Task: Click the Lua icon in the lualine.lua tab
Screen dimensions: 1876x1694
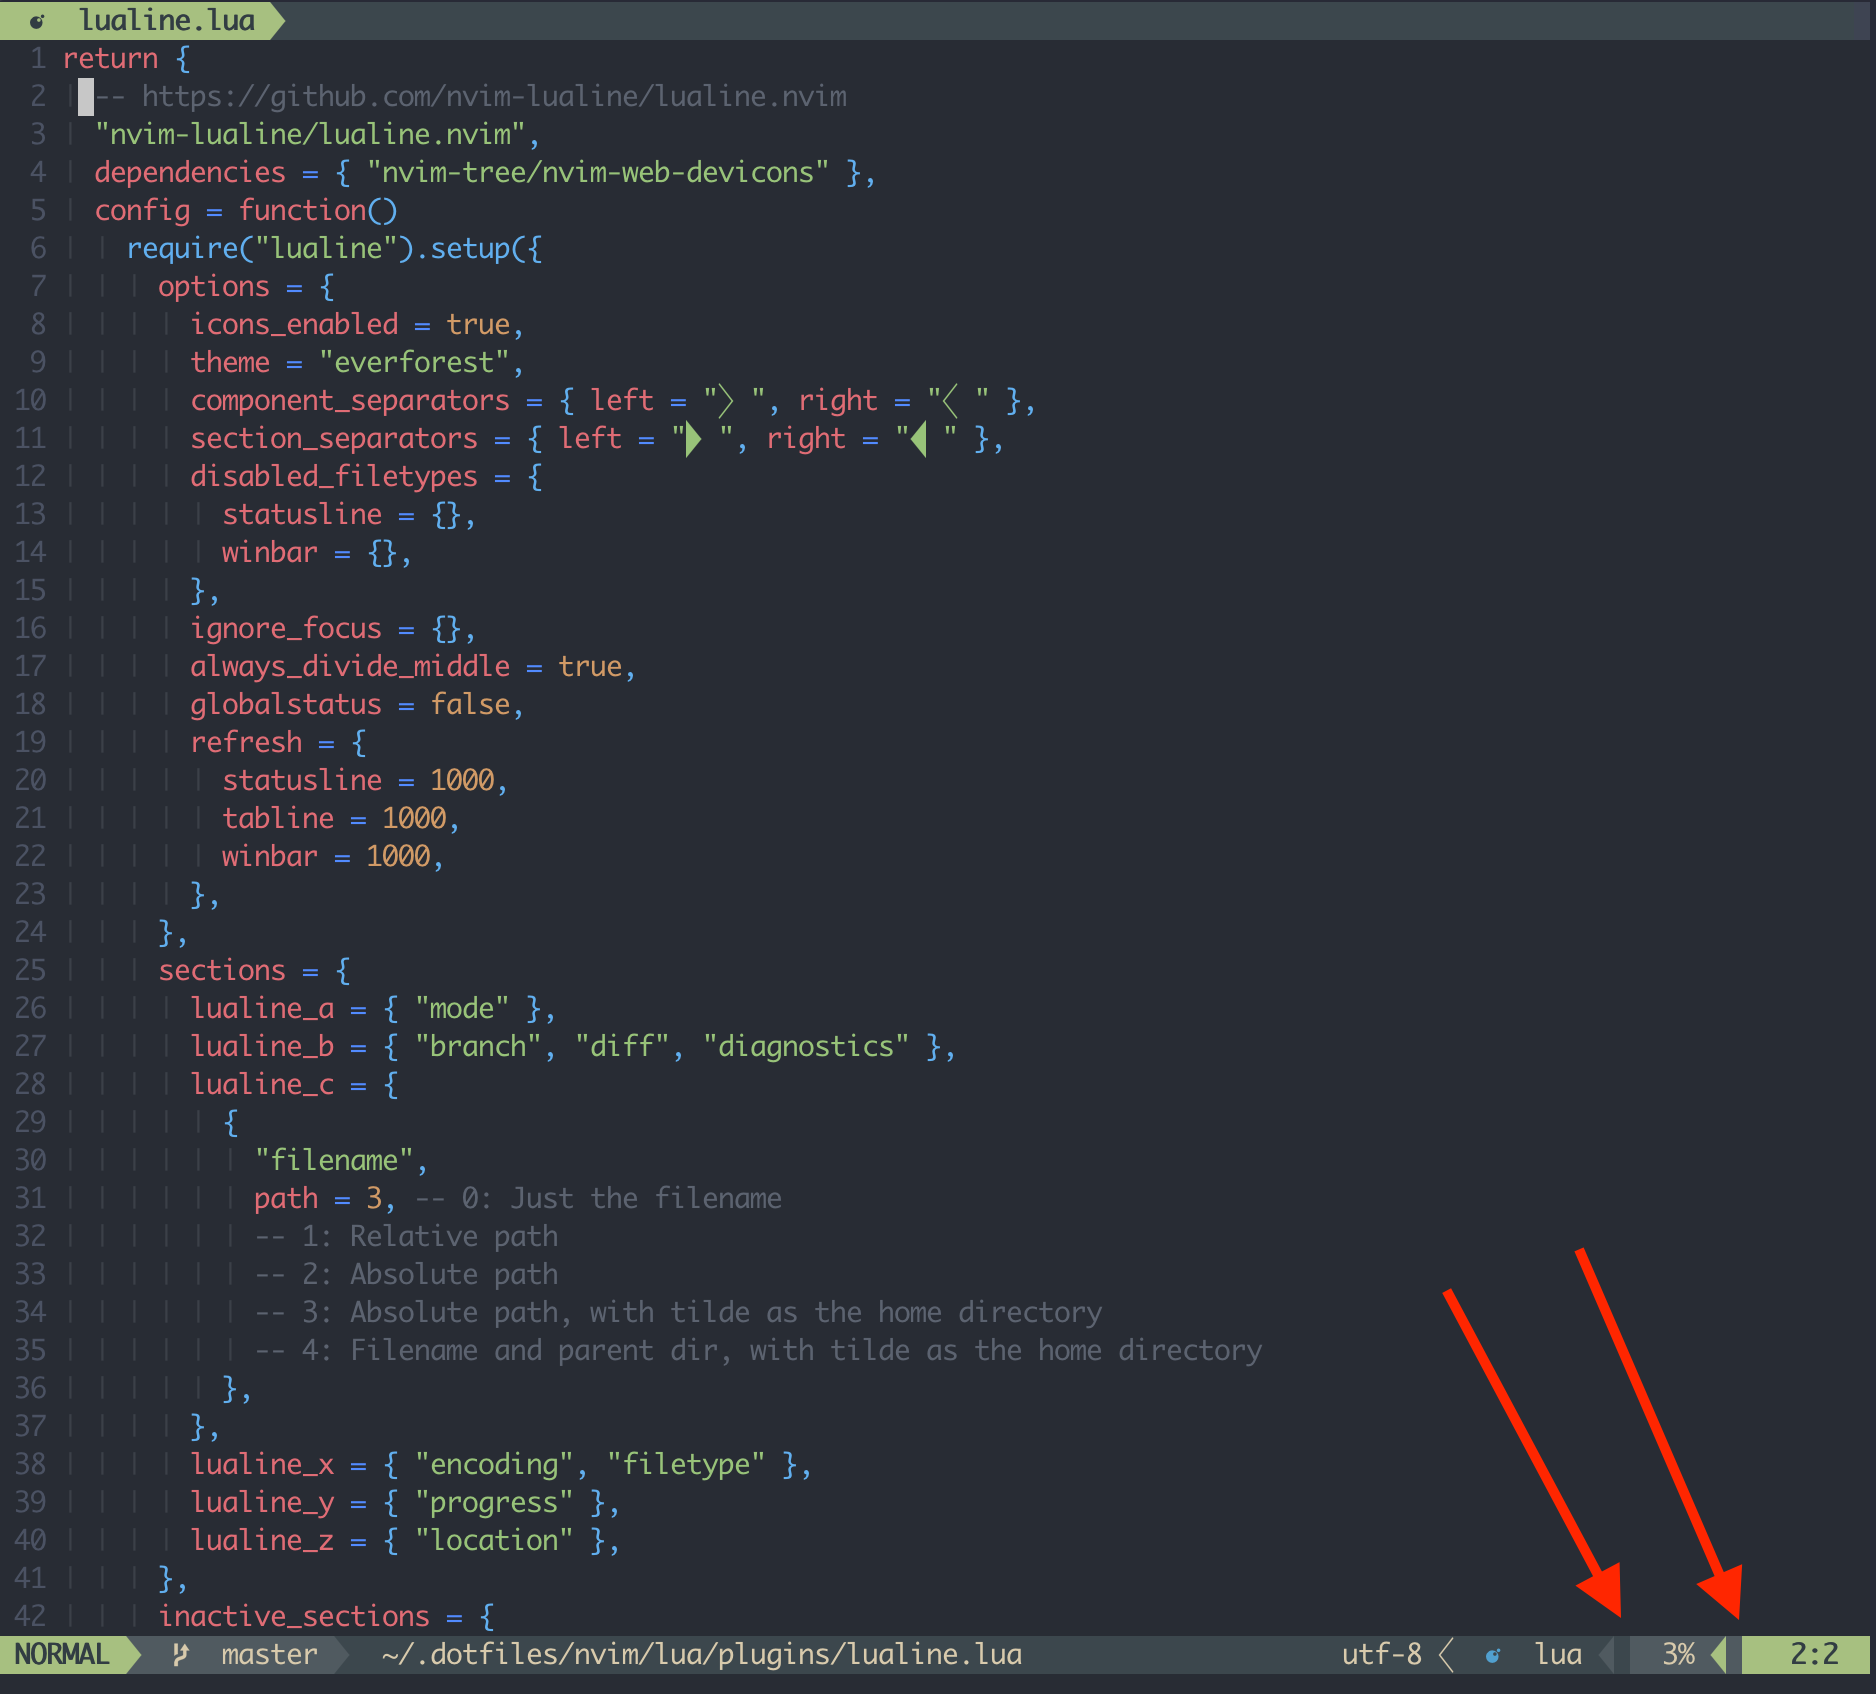Action: (40, 19)
